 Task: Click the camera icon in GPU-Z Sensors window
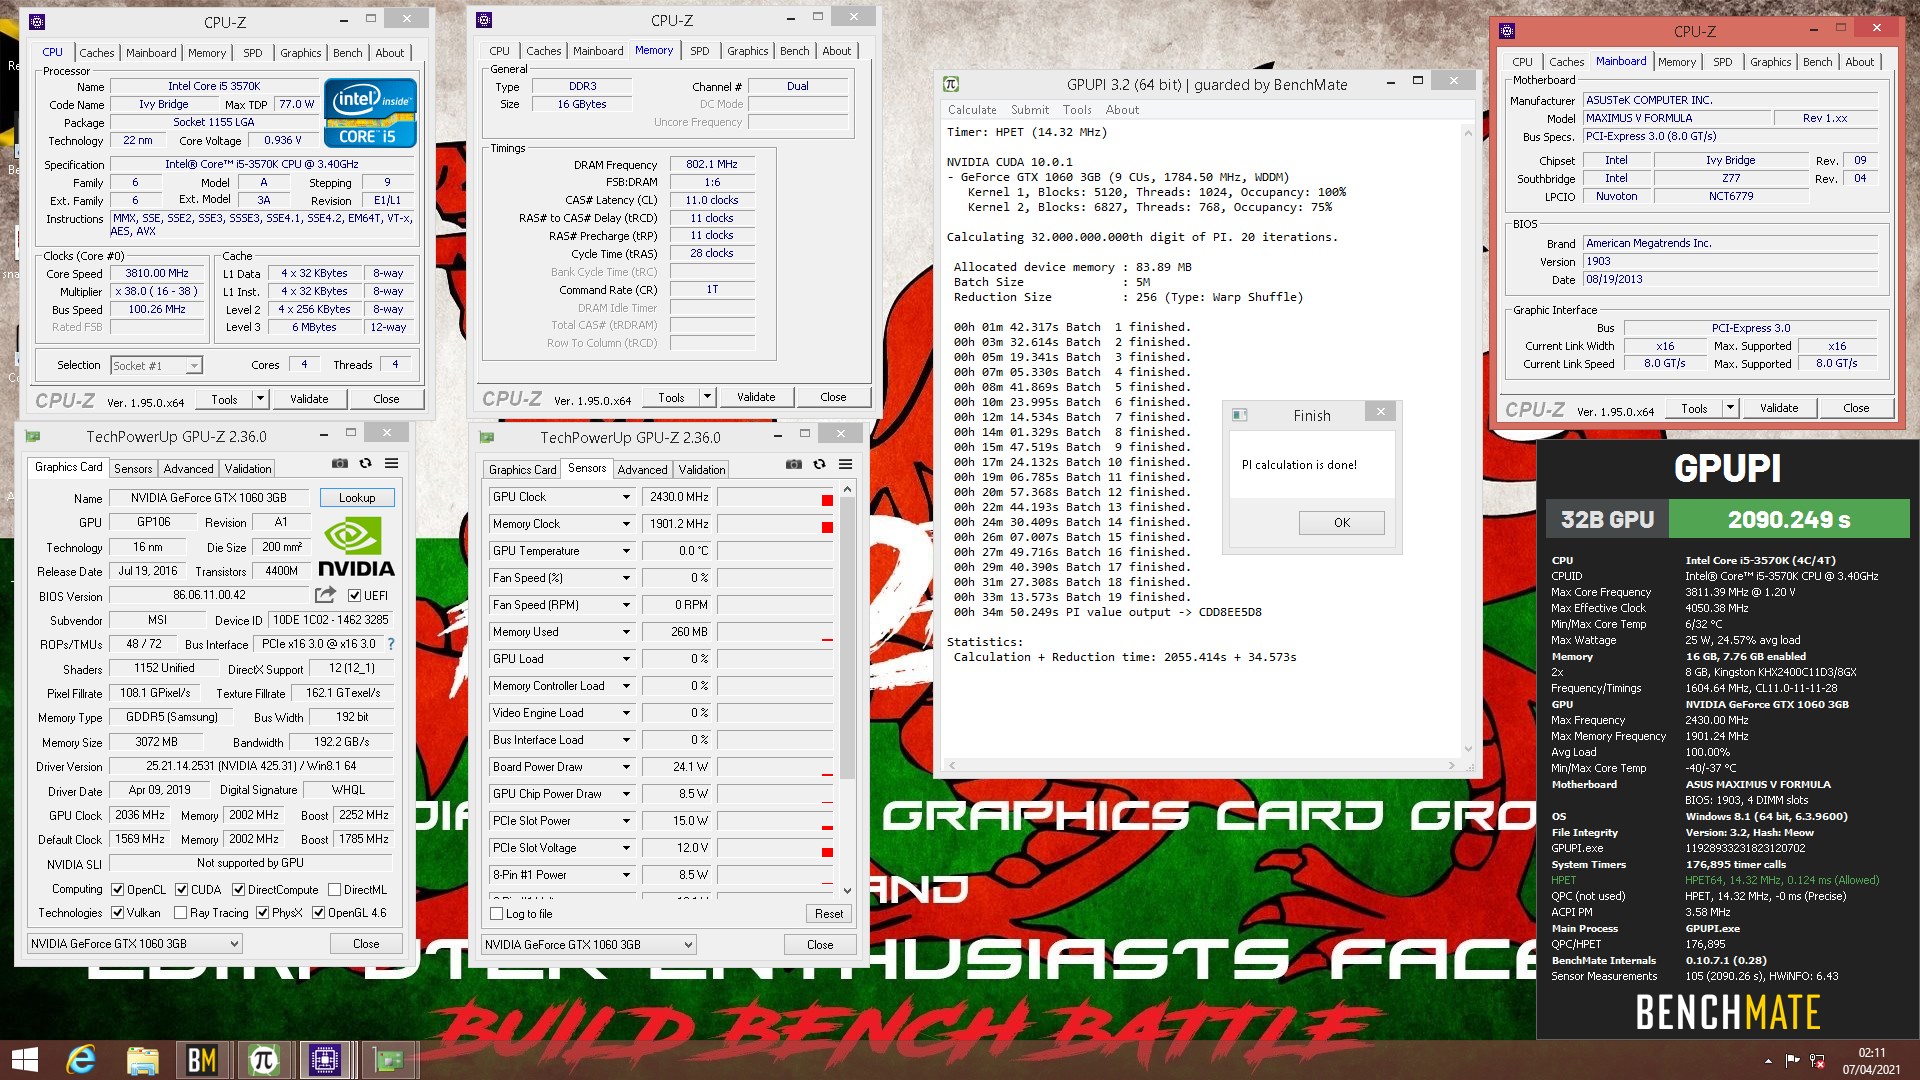794,465
